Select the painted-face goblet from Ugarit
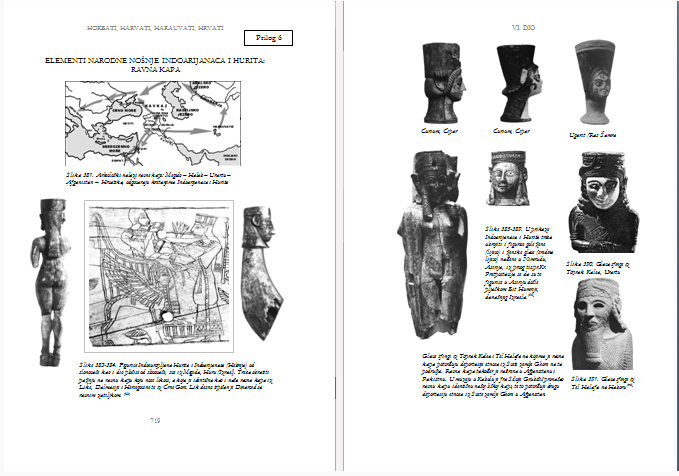This screenshot has height=476, width=679. point(596,82)
